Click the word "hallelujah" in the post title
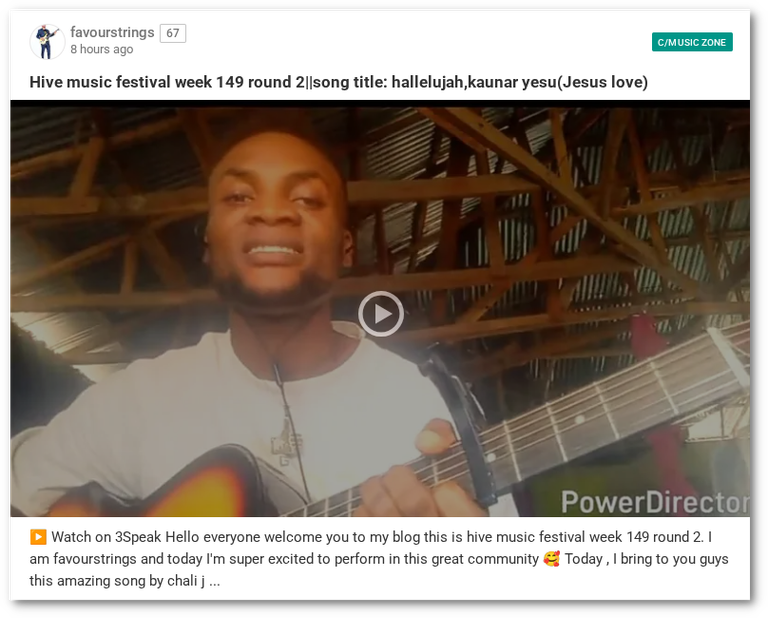The height and width of the screenshot is (618, 768). [427, 82]
